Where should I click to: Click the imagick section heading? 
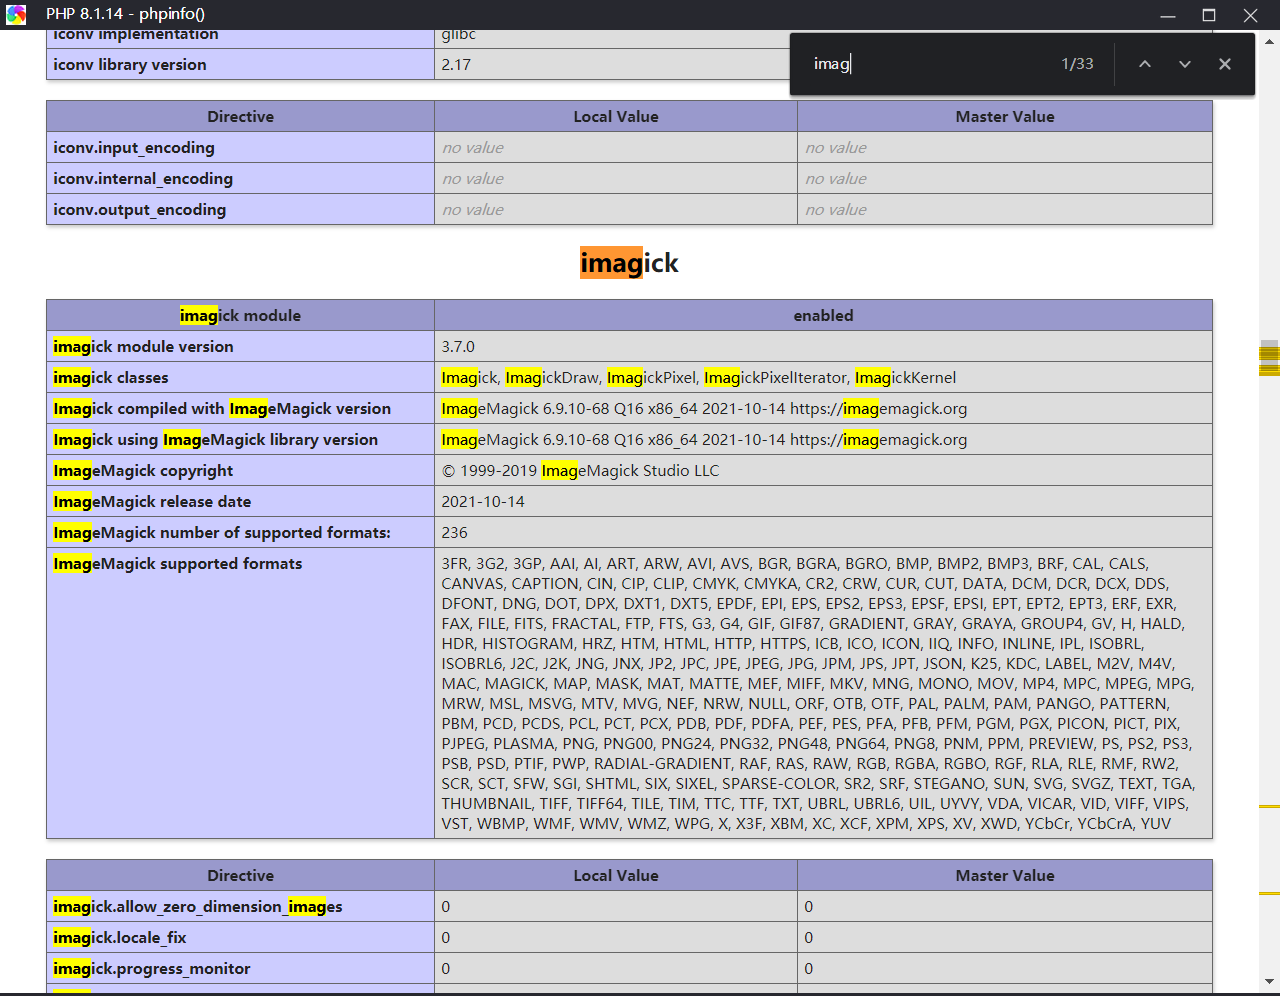click(629, 263)
